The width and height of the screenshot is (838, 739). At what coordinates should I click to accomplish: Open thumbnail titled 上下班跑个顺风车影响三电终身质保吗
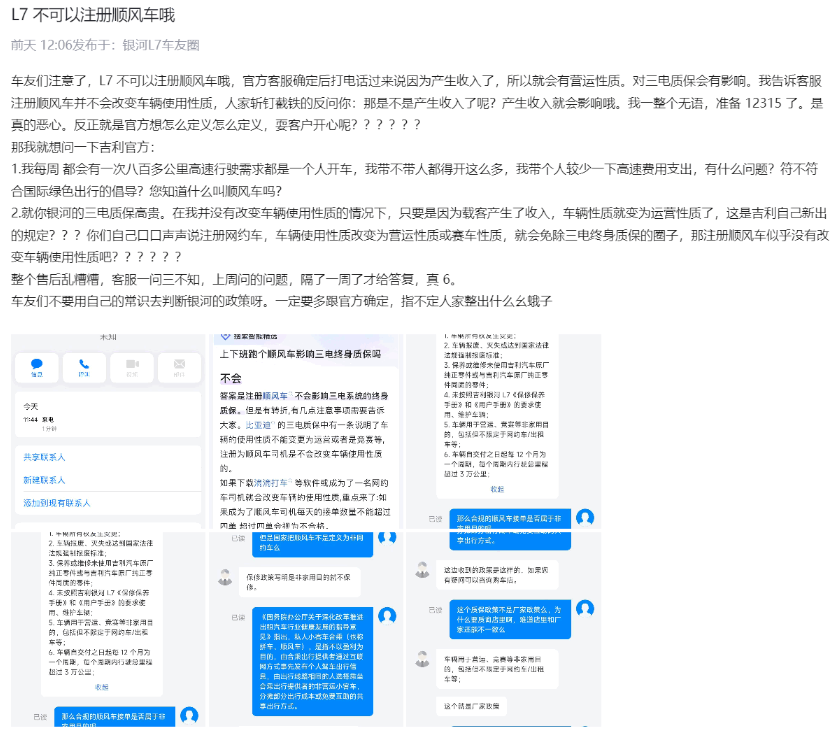[304, 432]
